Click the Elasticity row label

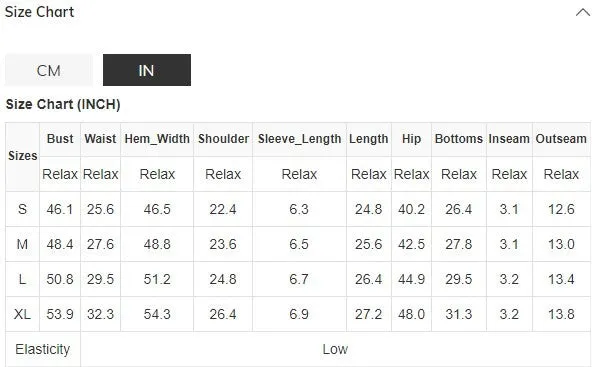[x=43, y=349]
